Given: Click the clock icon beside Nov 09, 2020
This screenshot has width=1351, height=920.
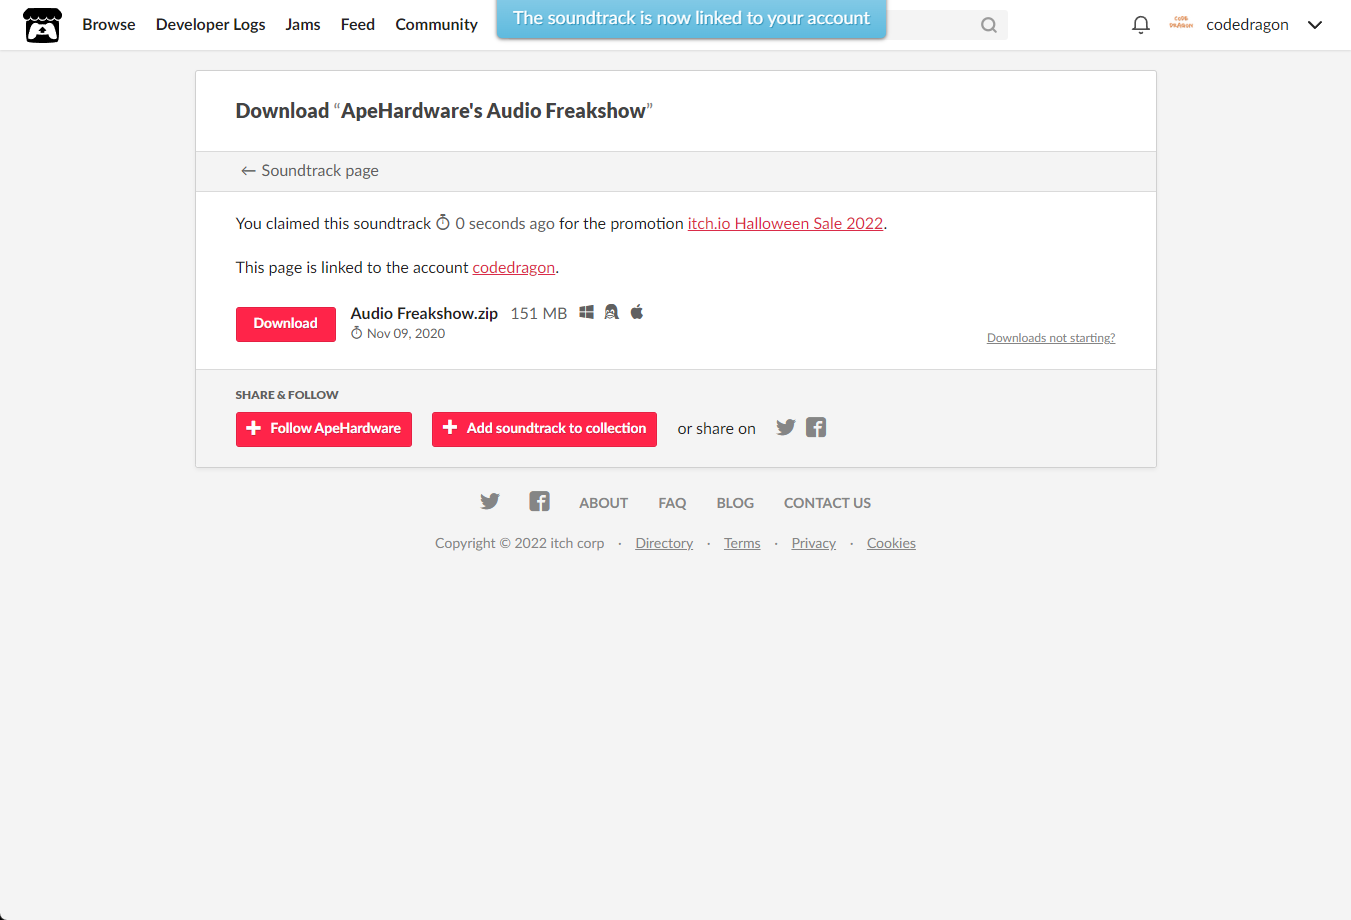Looking at the screenshot, I should [x=357, y=333].
